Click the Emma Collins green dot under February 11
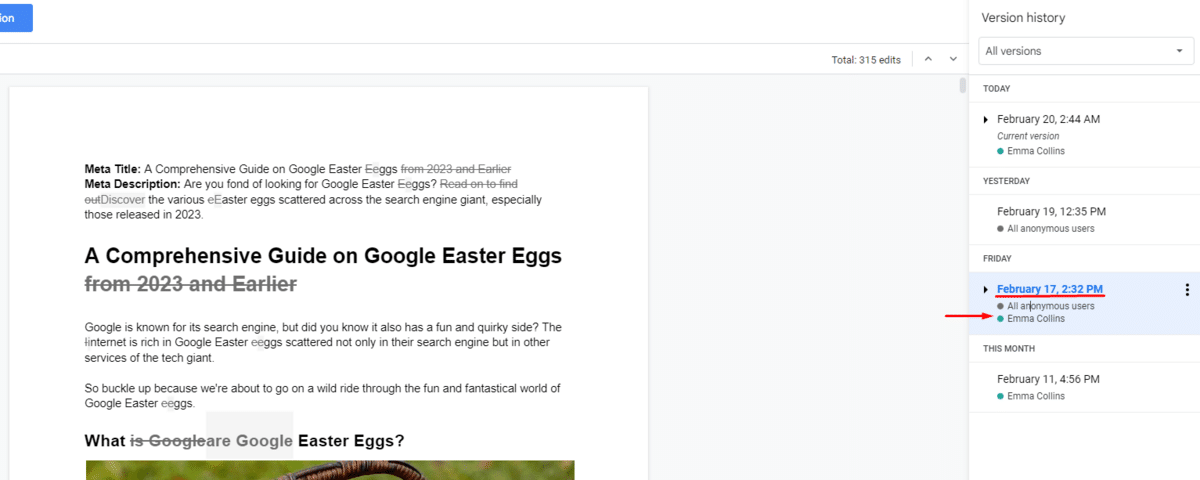The height and width of the screenshot is (480, 1200). (x=1000, y=396)
